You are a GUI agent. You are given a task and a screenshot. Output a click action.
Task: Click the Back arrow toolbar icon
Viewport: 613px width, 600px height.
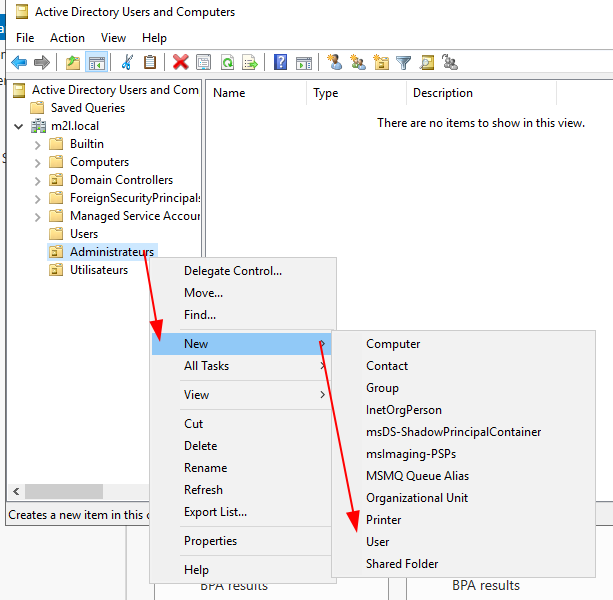pos(19,62)
